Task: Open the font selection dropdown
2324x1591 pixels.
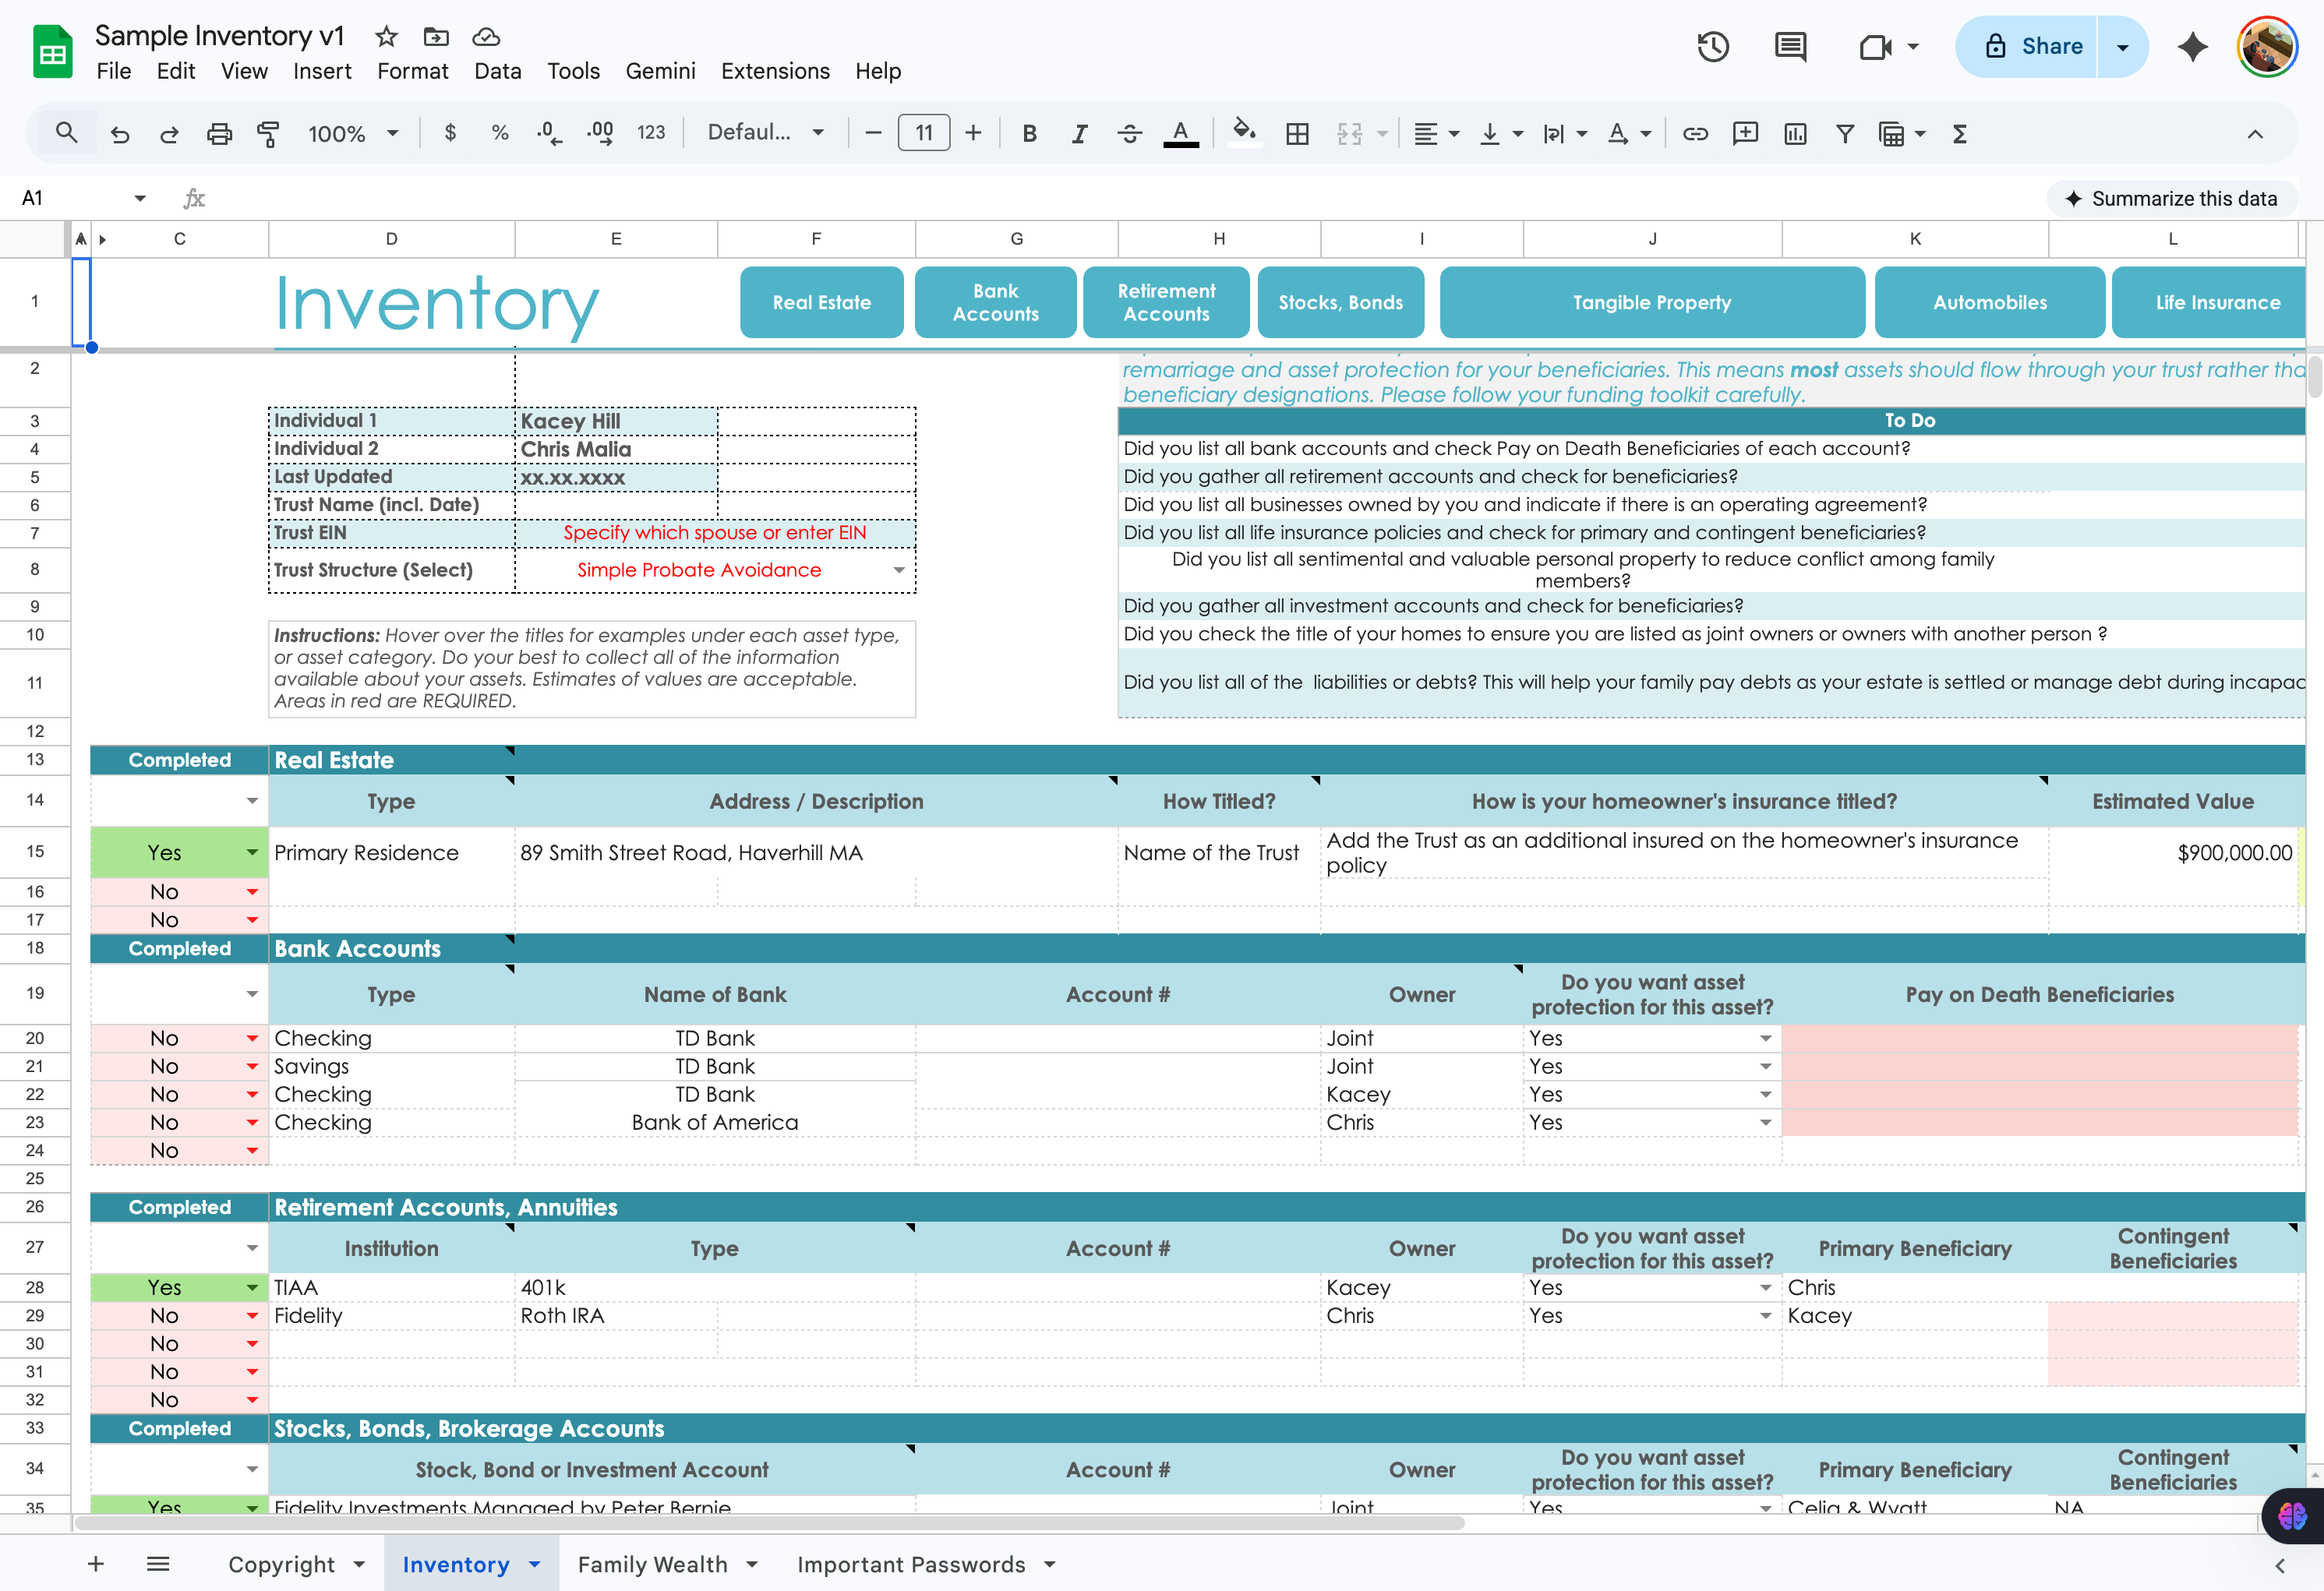Action: coord(766,133)
